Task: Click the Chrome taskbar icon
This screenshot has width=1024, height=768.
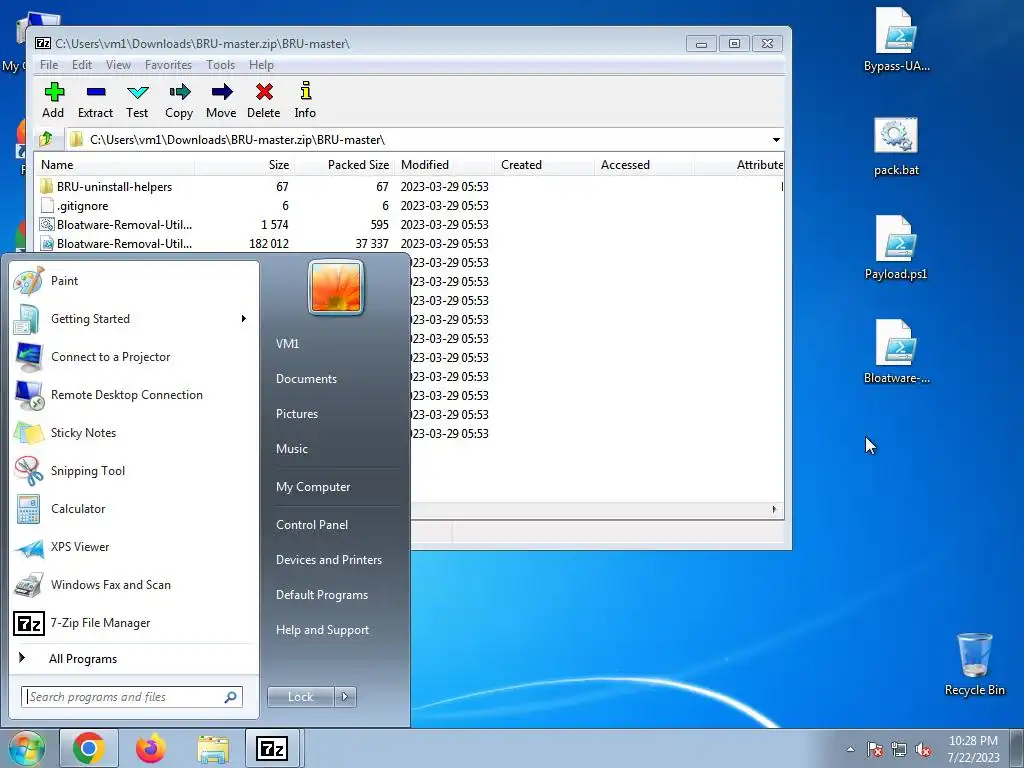Action: click(89, 748)
